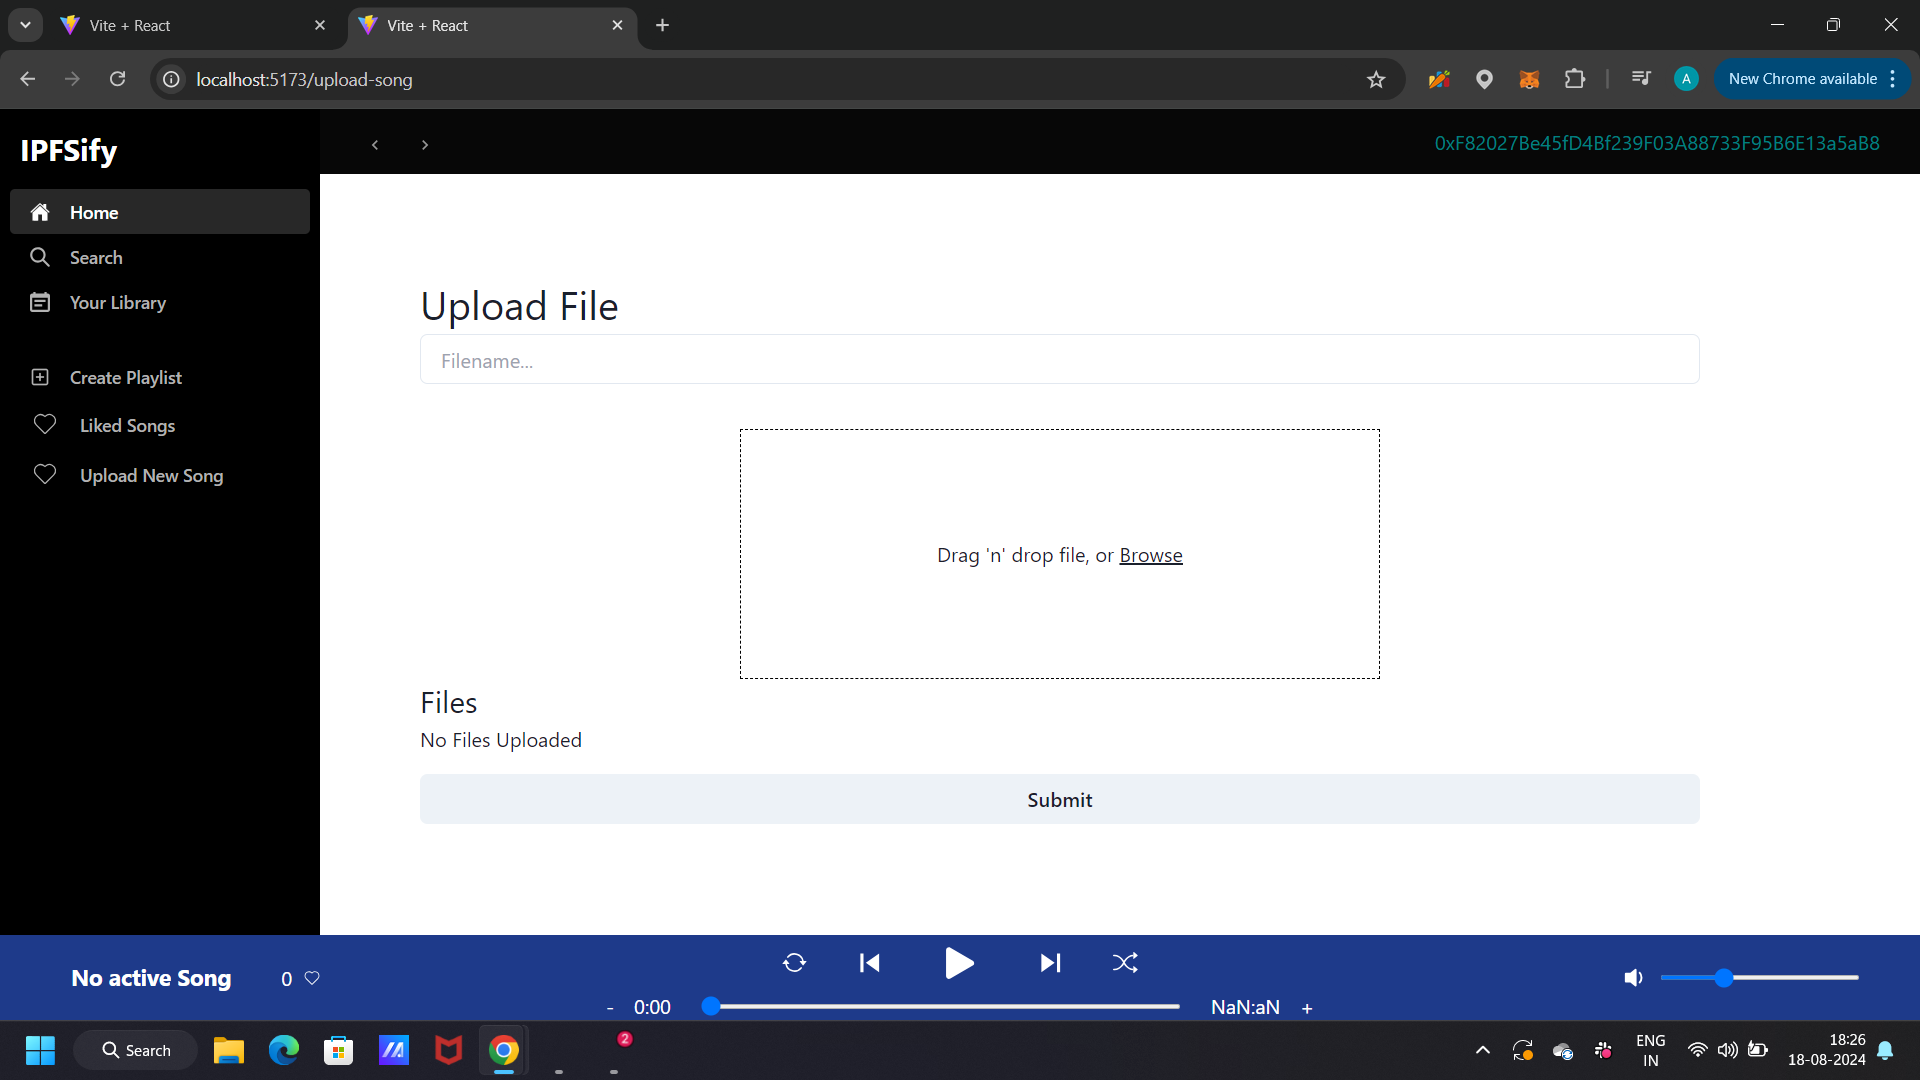Open Search from the sidebar
This screenshot has width=1920, height=1080.
[x=96, y=258]
